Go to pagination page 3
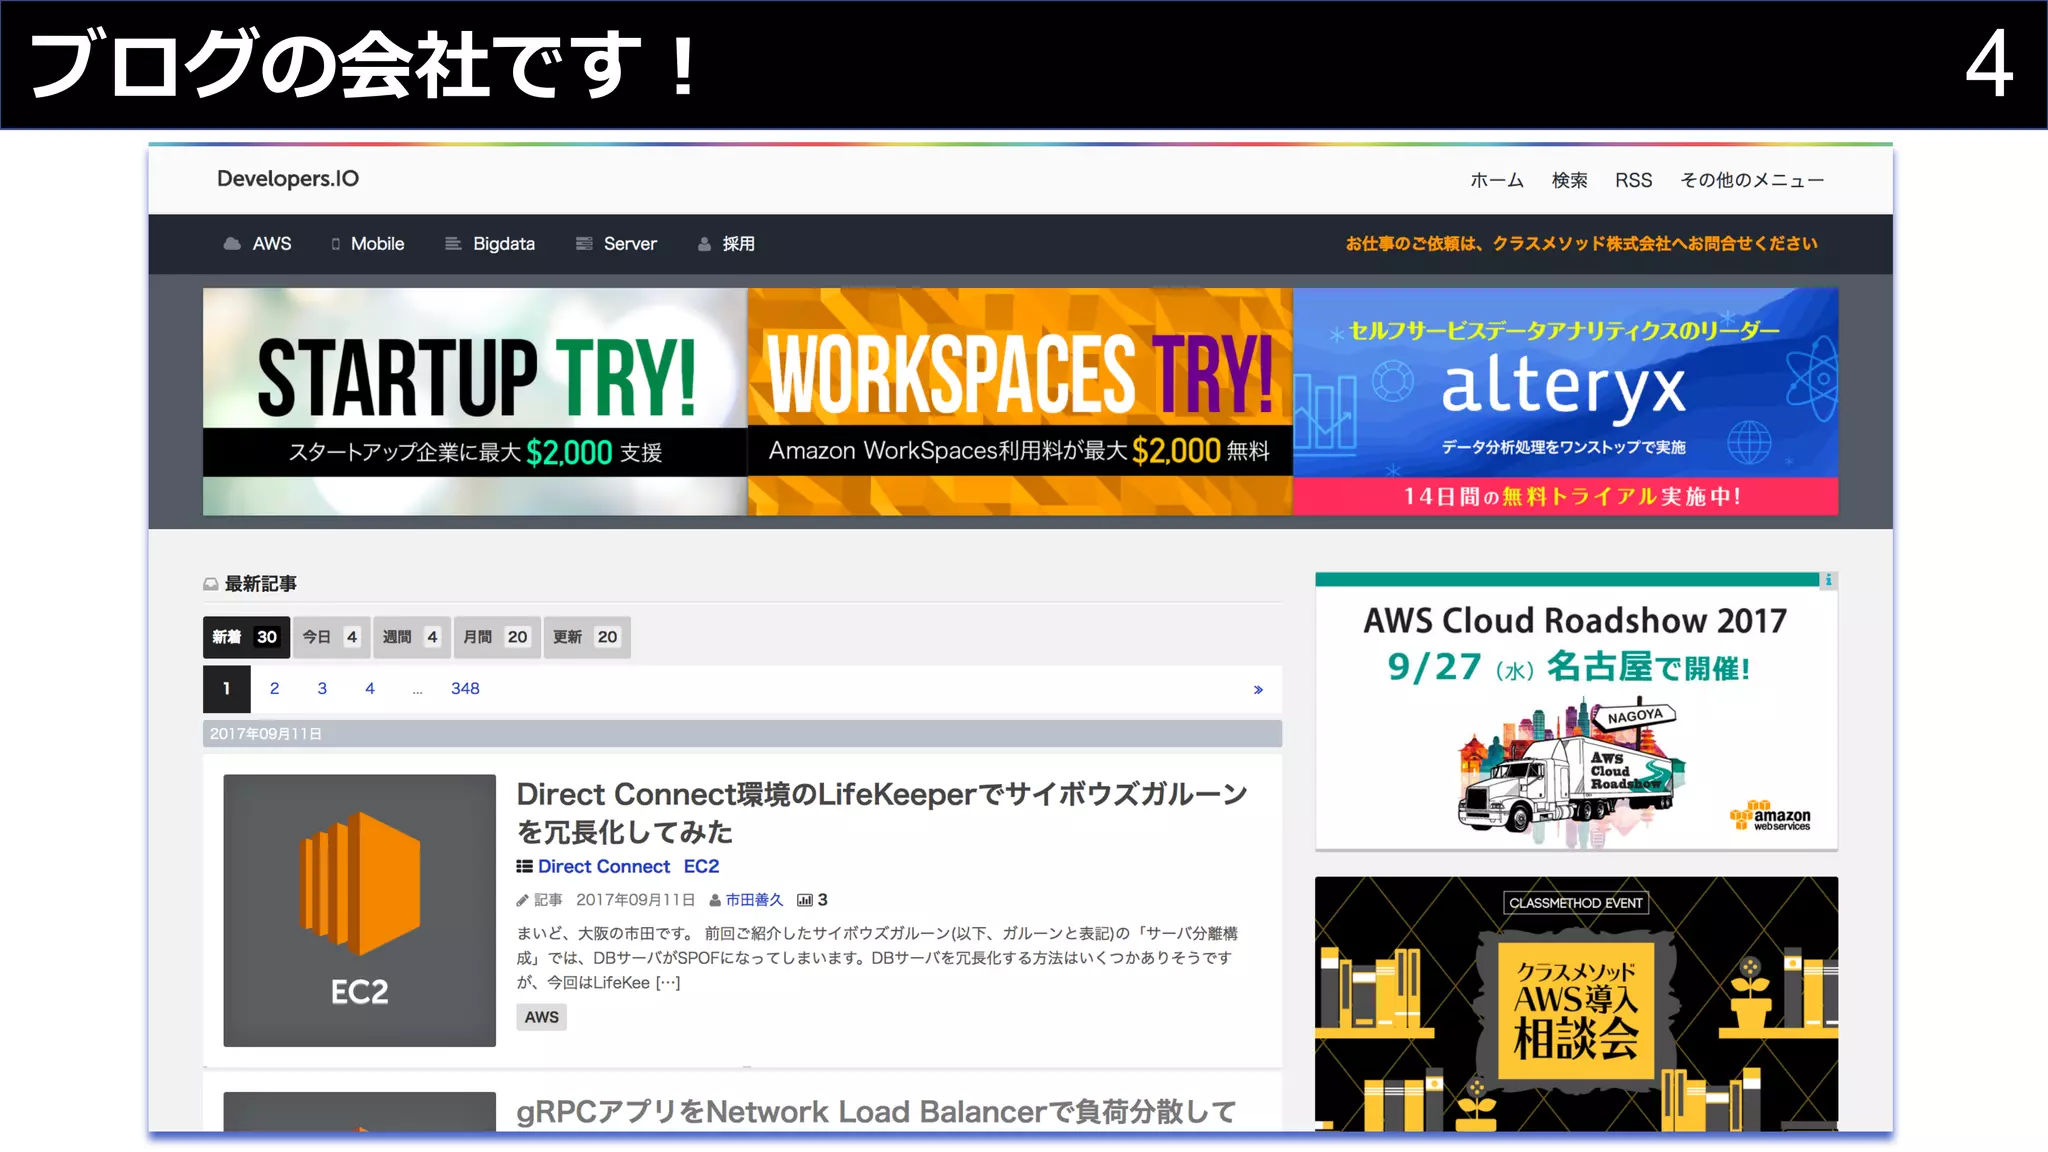2048x1152 pixels. [322, 689]
